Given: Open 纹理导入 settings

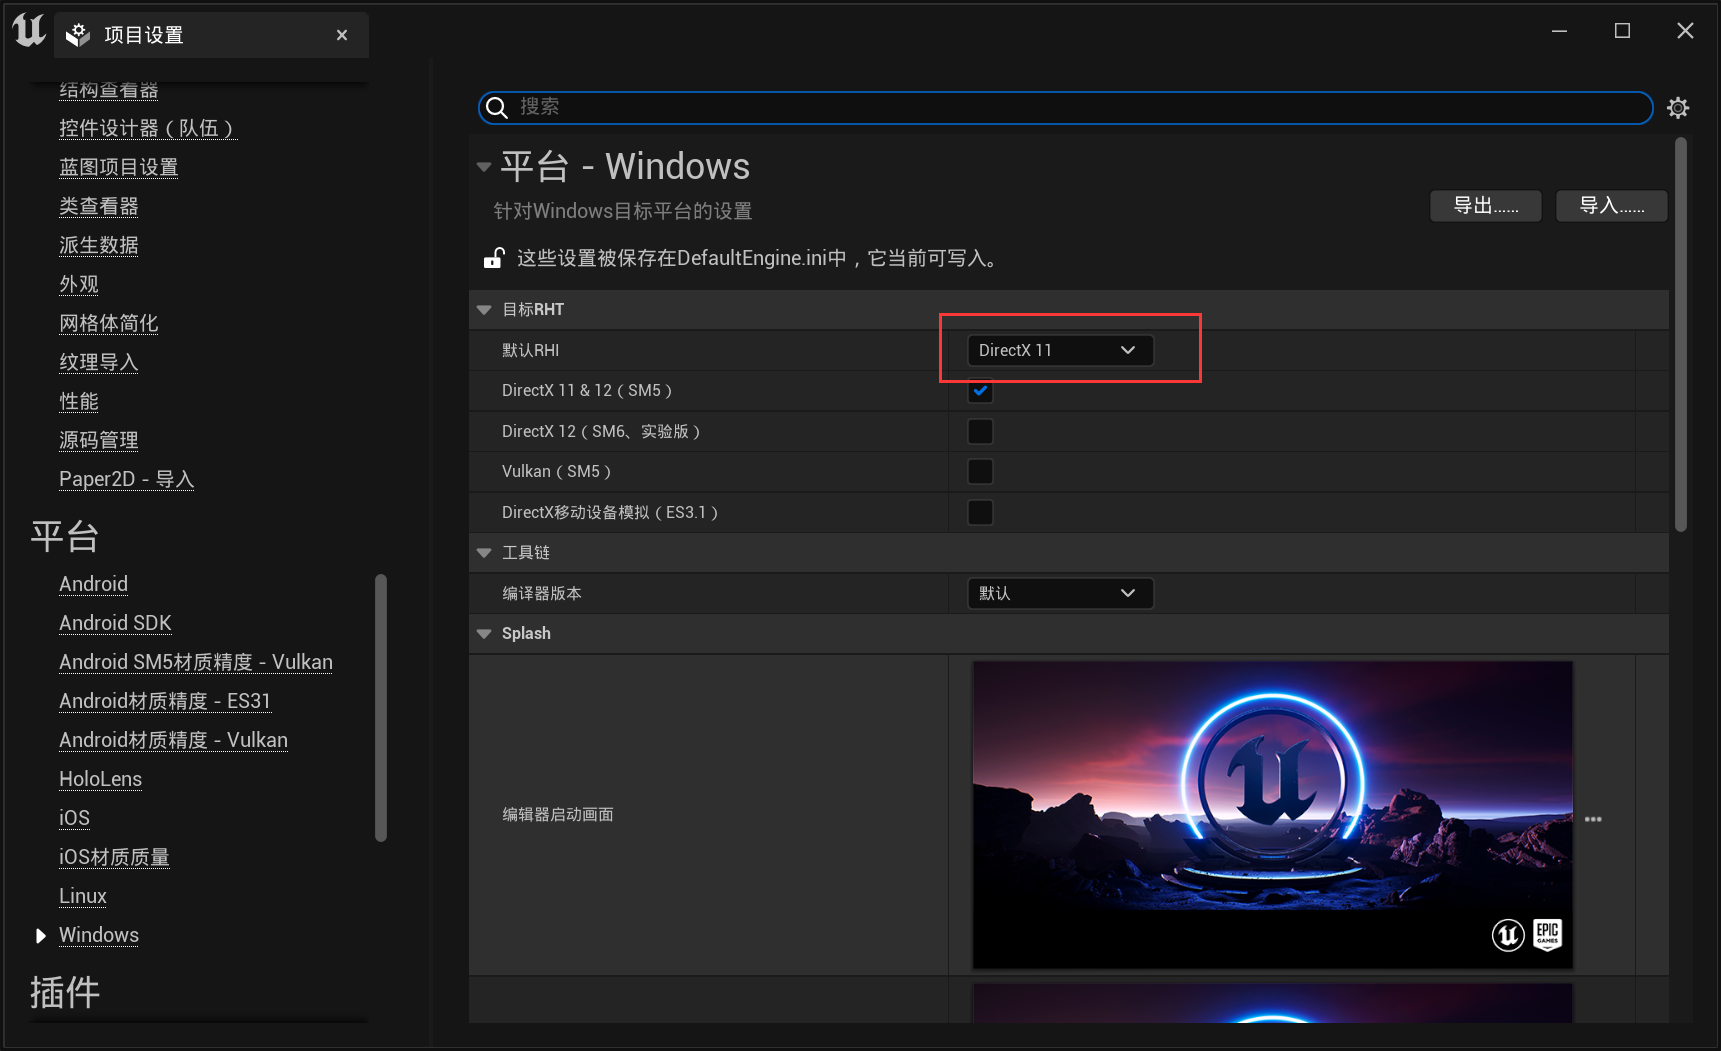Looking at the screenshot, I should coord(98,362).
